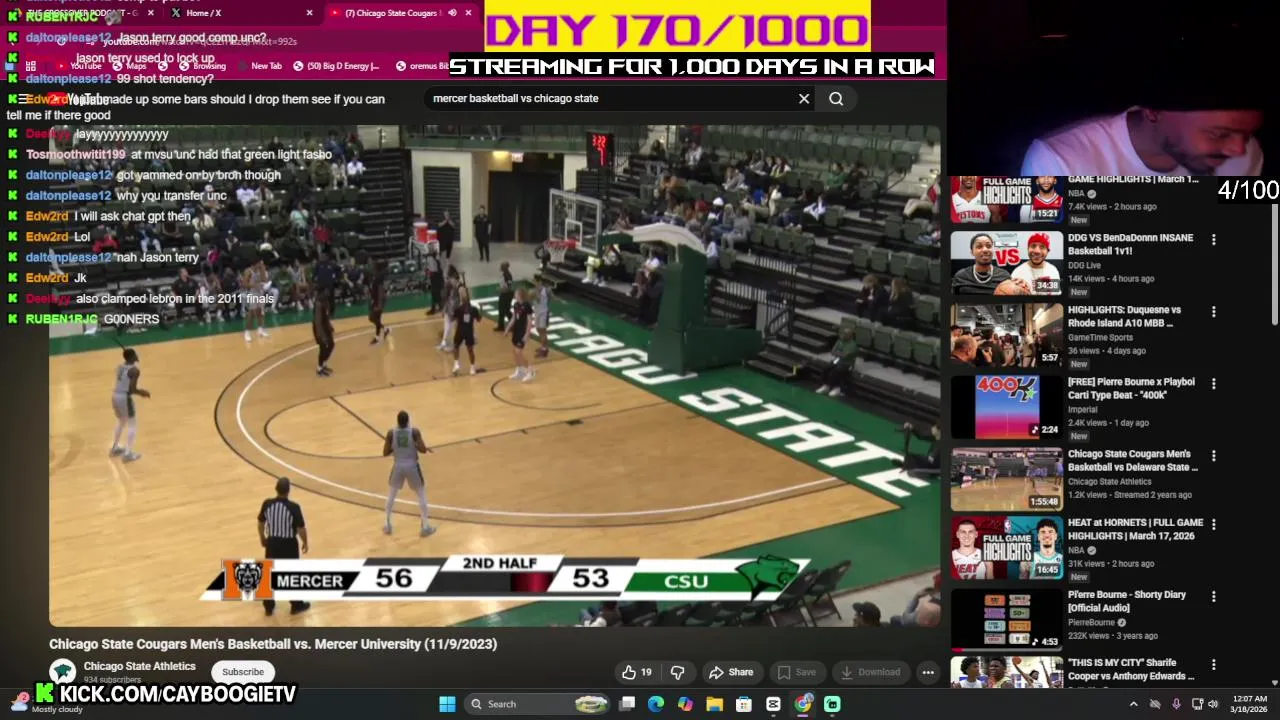The width and height of the screenshot is (1280, 720).
Task: Open the clock showing 12:07 AM
Action: (1250, 704)
